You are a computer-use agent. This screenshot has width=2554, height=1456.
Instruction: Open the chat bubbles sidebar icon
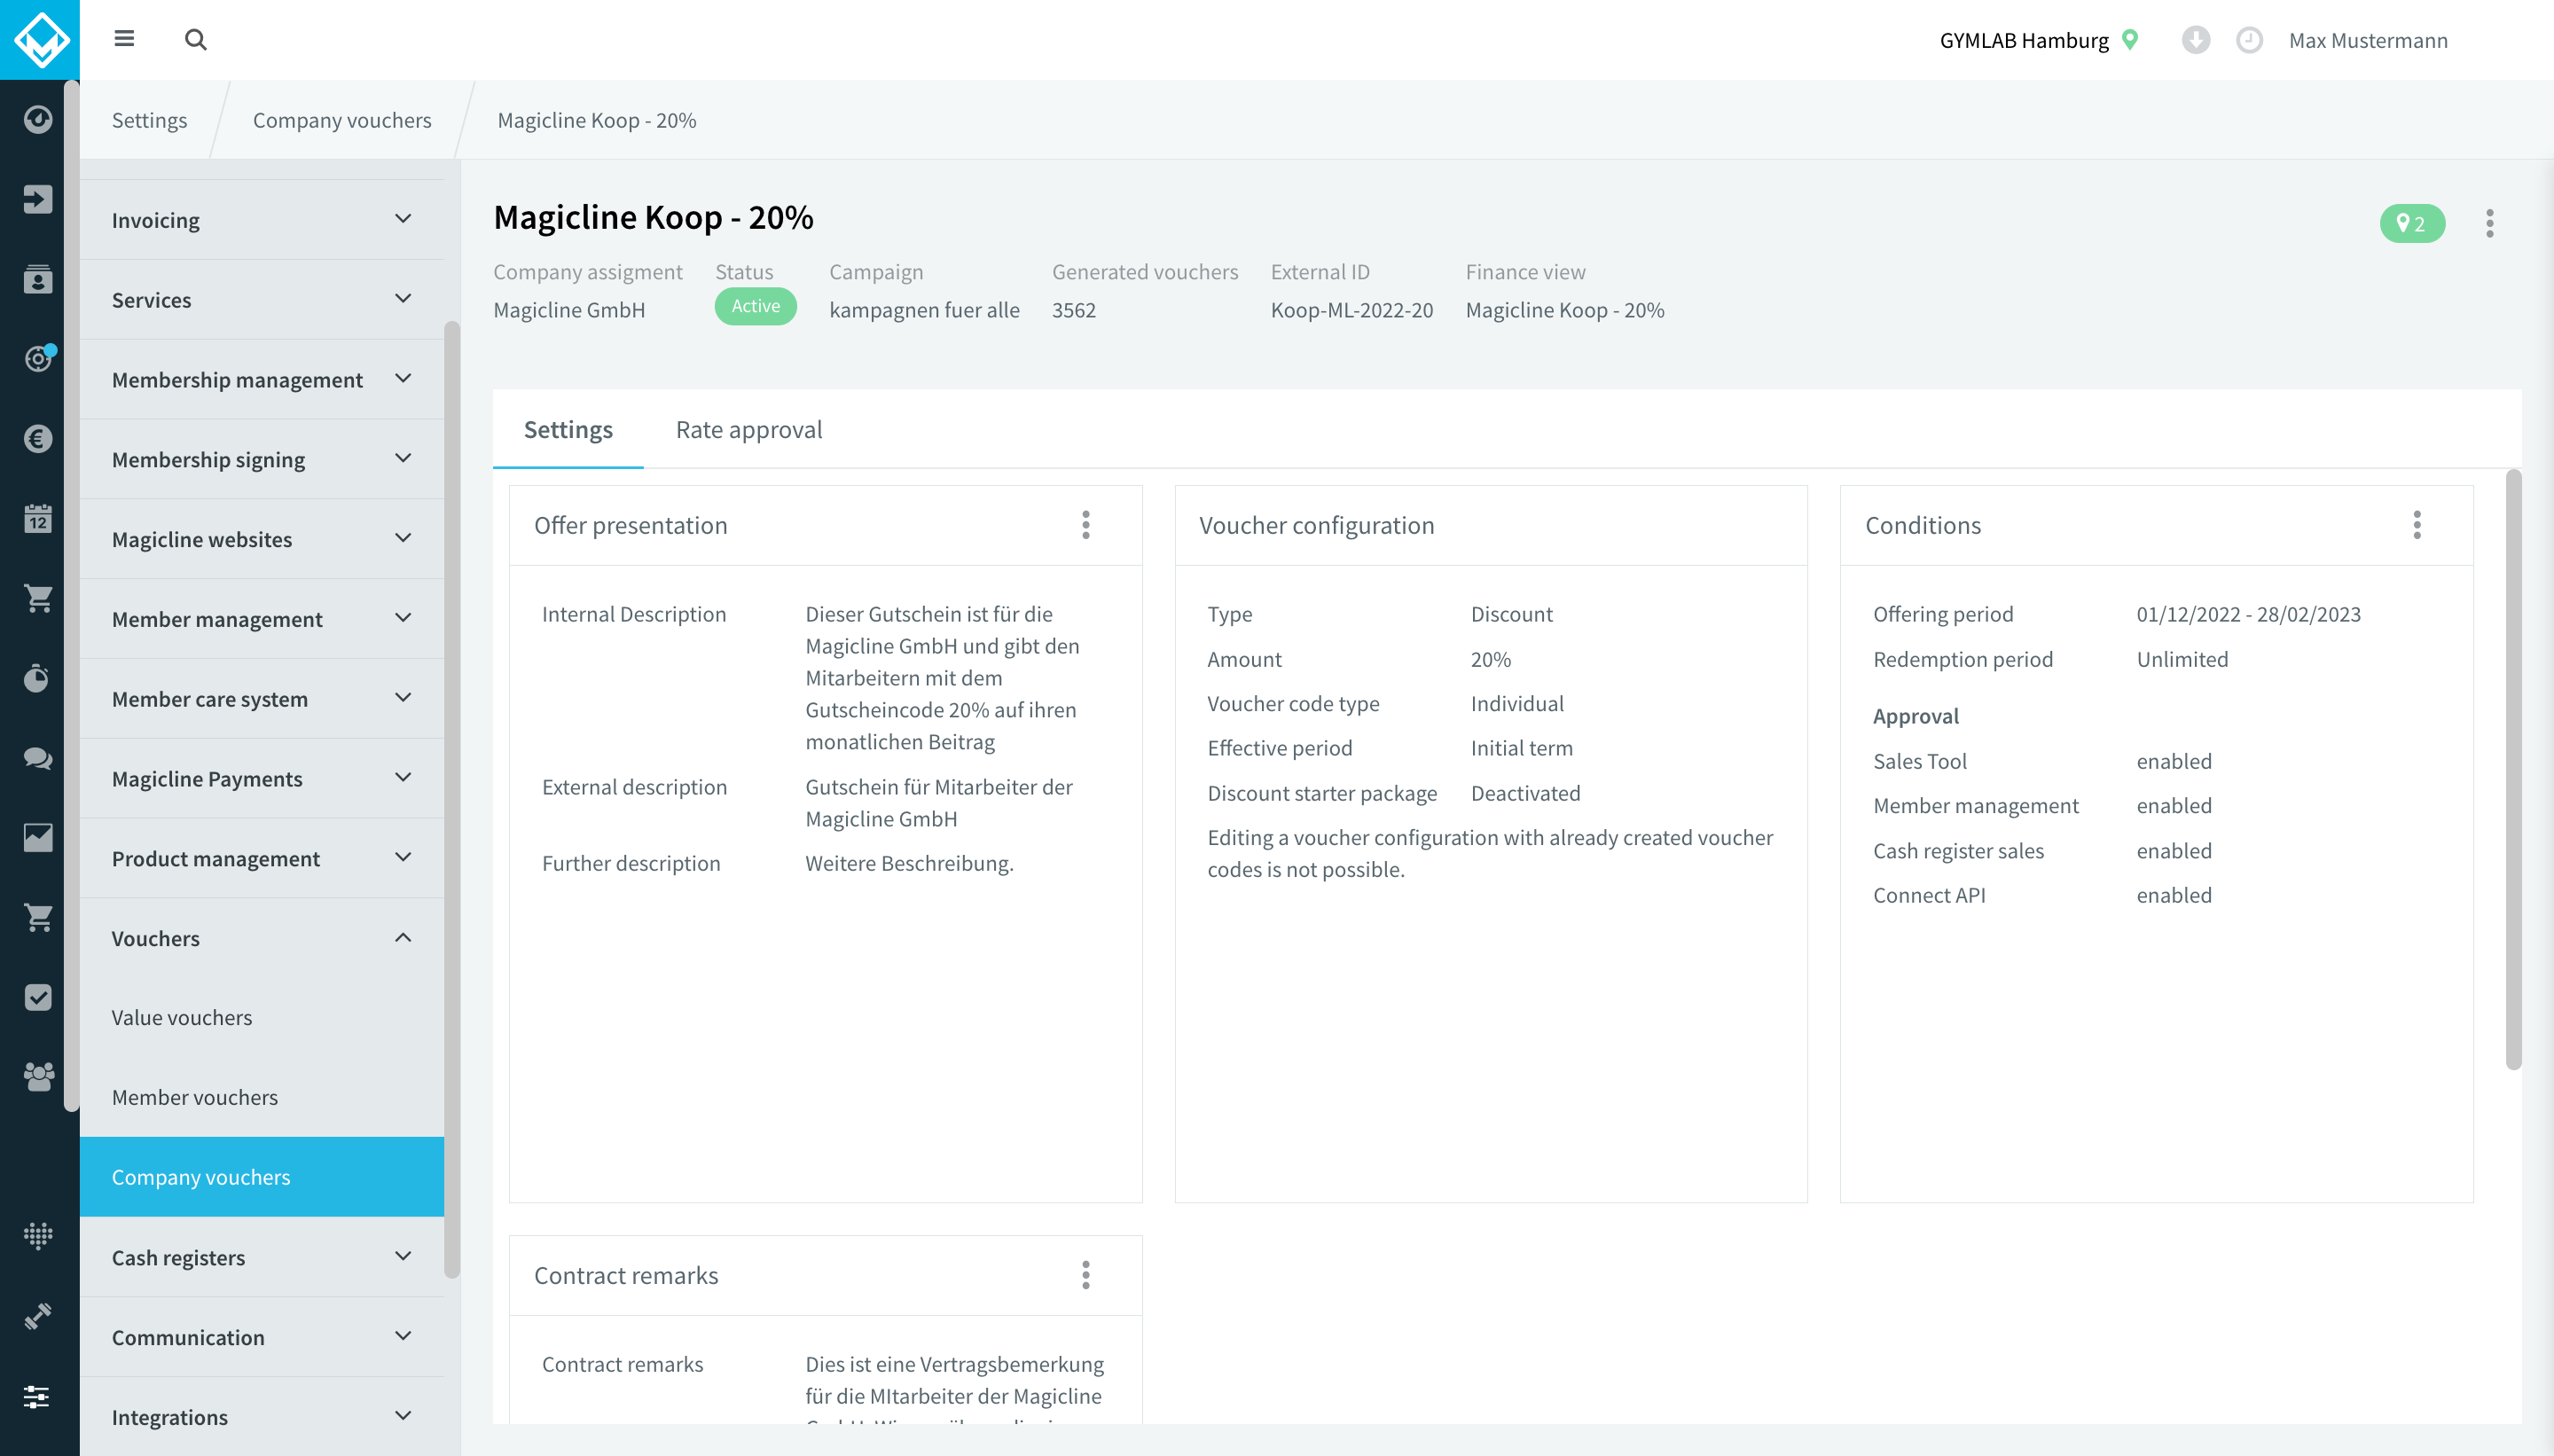[x=38, y=758]
